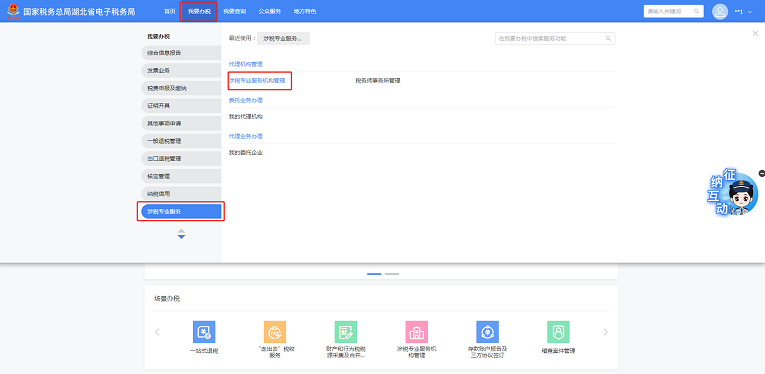Close the 我要办税 menu panel
Image resolution: width=765 pixels, height=374 pixels.
(x=755, y=33)
